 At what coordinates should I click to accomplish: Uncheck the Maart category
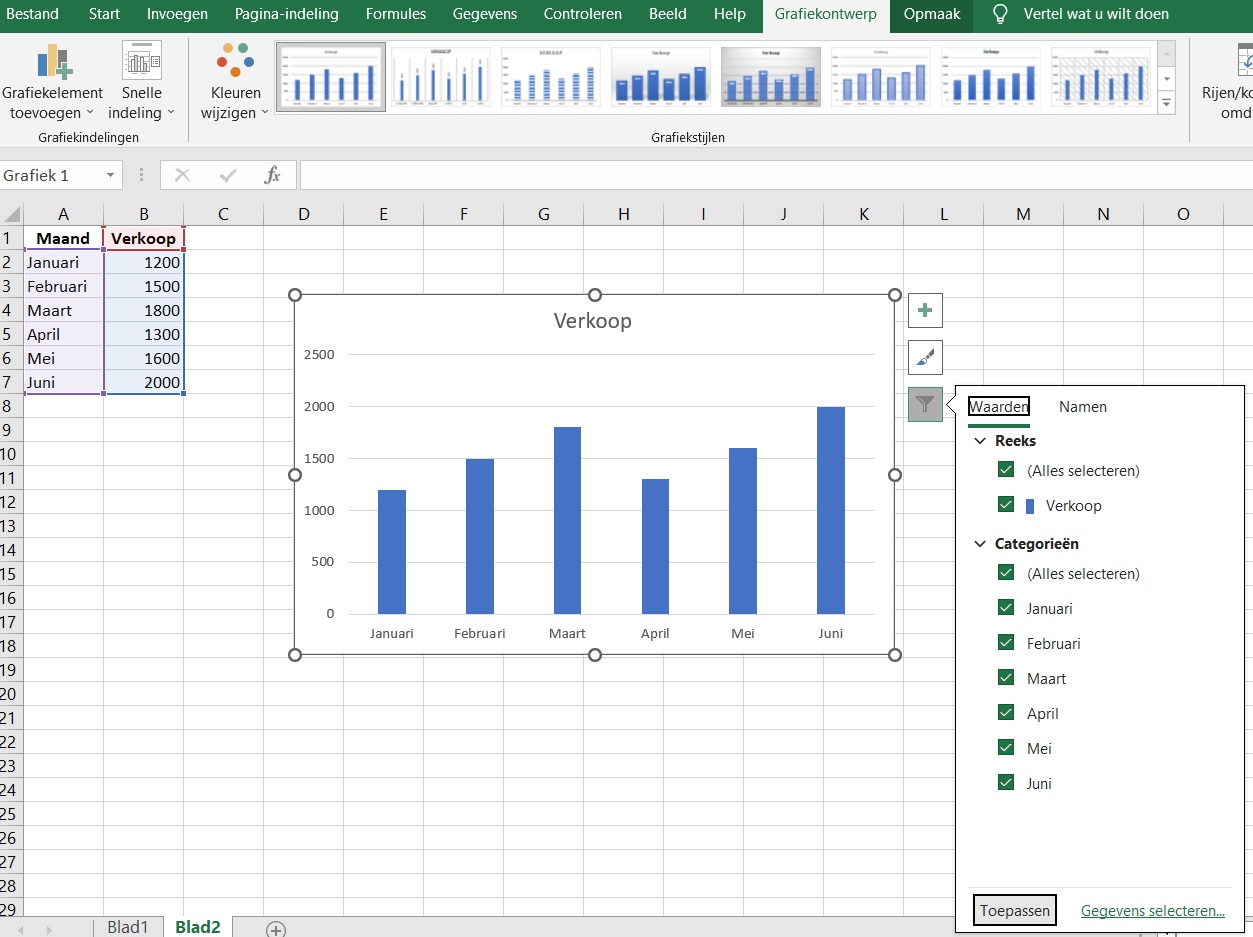pyautogui.click(x=1005, y=677)
